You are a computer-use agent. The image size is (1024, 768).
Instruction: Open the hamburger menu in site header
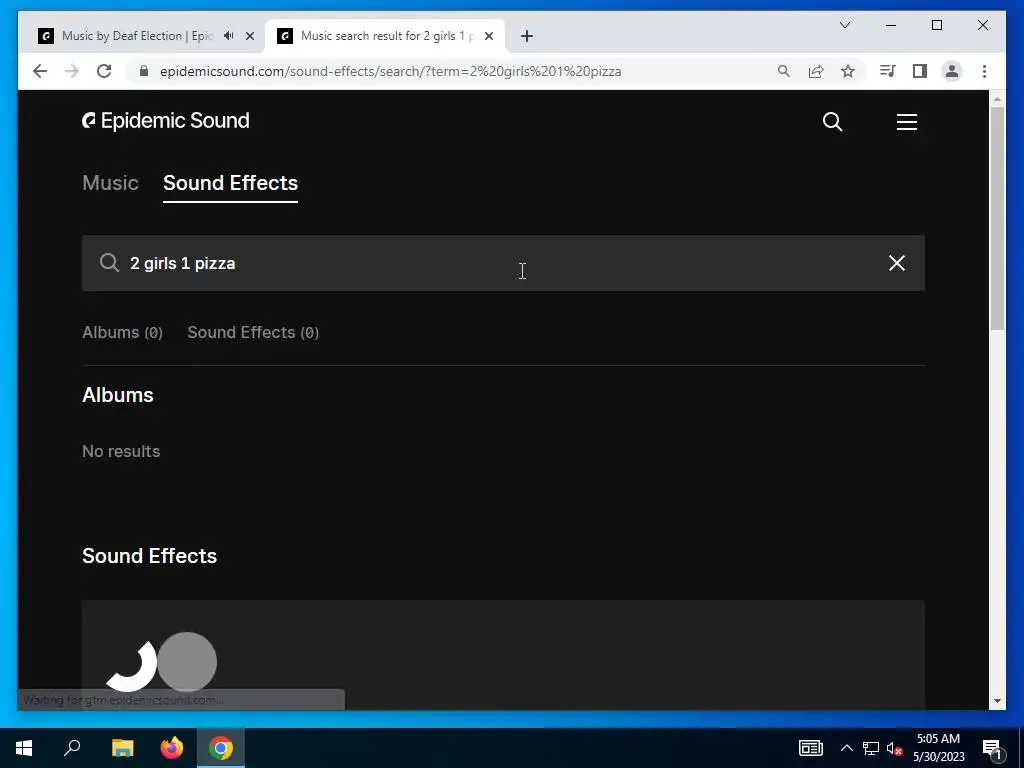tap(906, 121)
